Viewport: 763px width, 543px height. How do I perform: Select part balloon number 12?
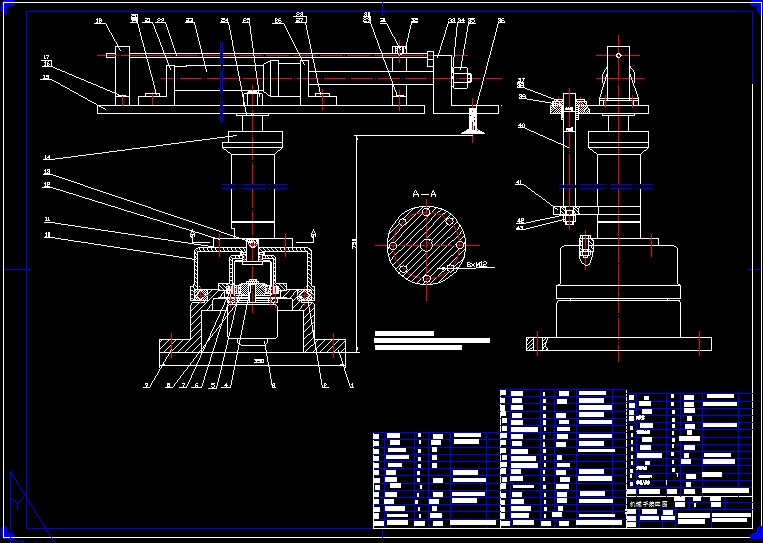coord(47,185)
